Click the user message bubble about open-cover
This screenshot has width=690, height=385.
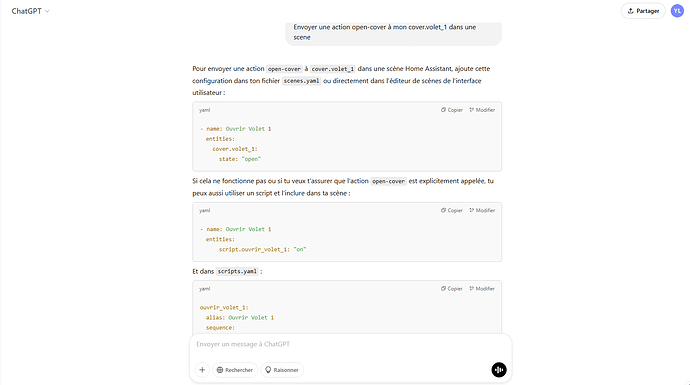(x=393, y=32)
